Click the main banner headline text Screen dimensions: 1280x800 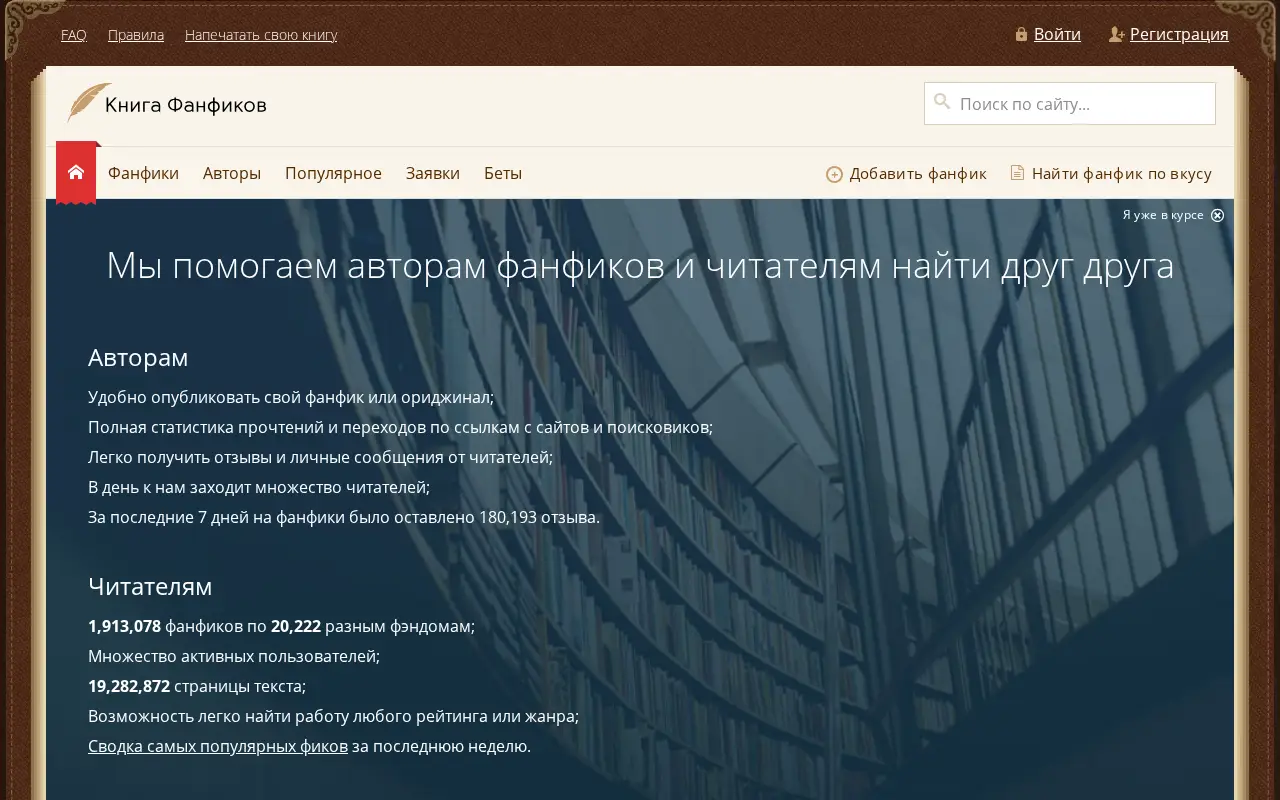640,266
